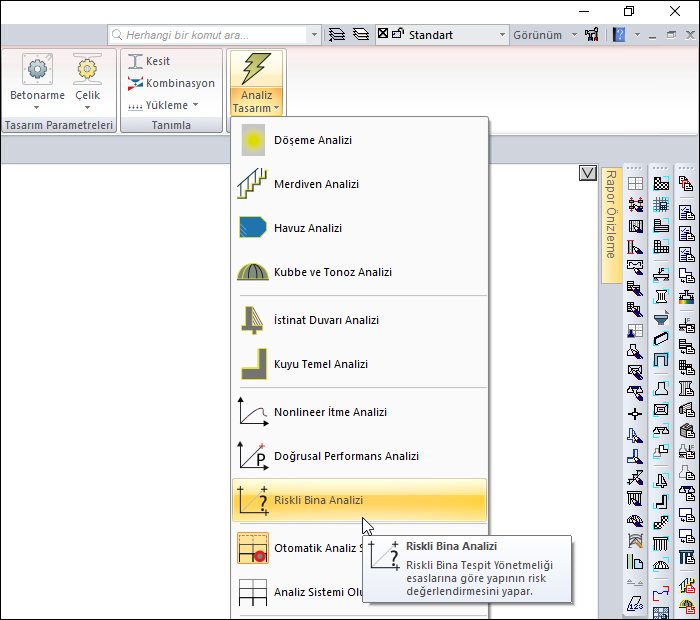Open the Rapor Önizleme side tab
This screenshot has width=700, height=620.
pos(610,214)
